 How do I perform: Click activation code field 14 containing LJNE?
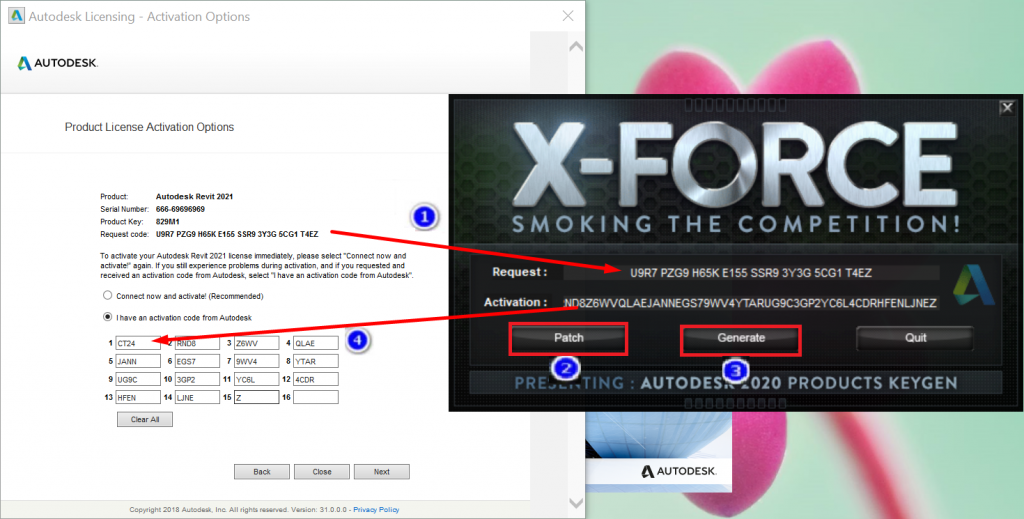[x=197, y=397]
